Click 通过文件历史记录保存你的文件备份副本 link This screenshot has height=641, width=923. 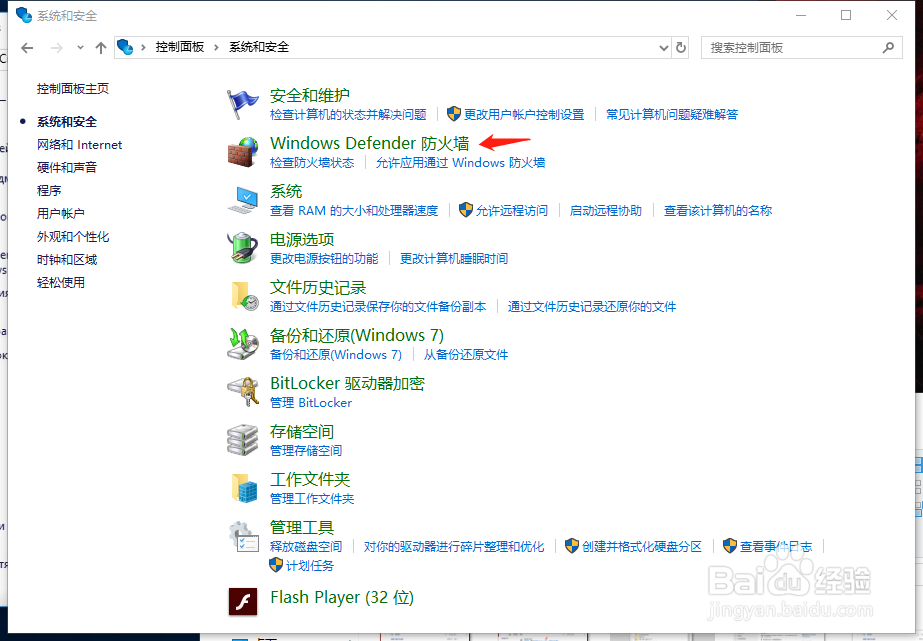click(378, 307)
